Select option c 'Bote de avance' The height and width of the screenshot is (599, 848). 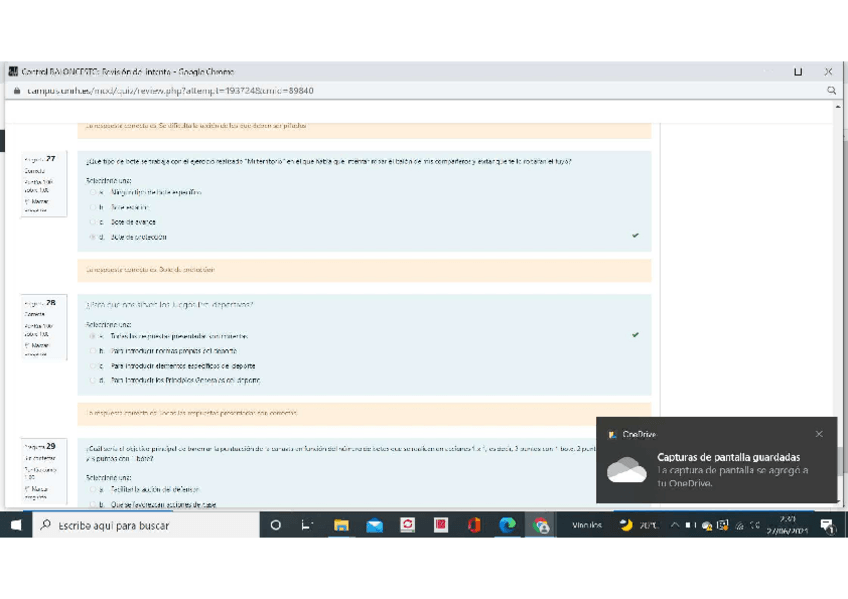point(93,222)
